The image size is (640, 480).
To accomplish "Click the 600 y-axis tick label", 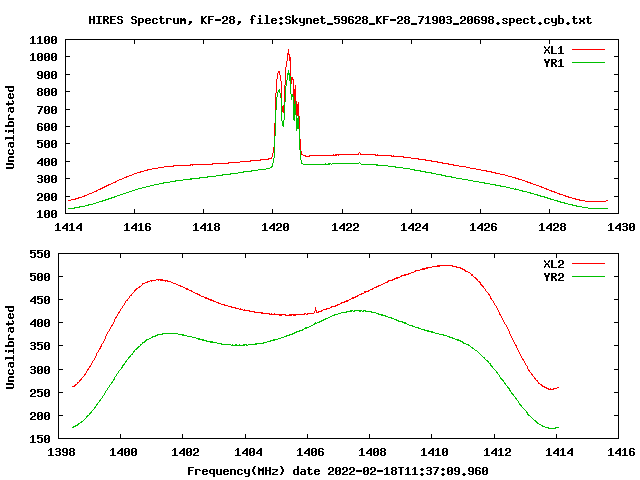I will point(47,127).
